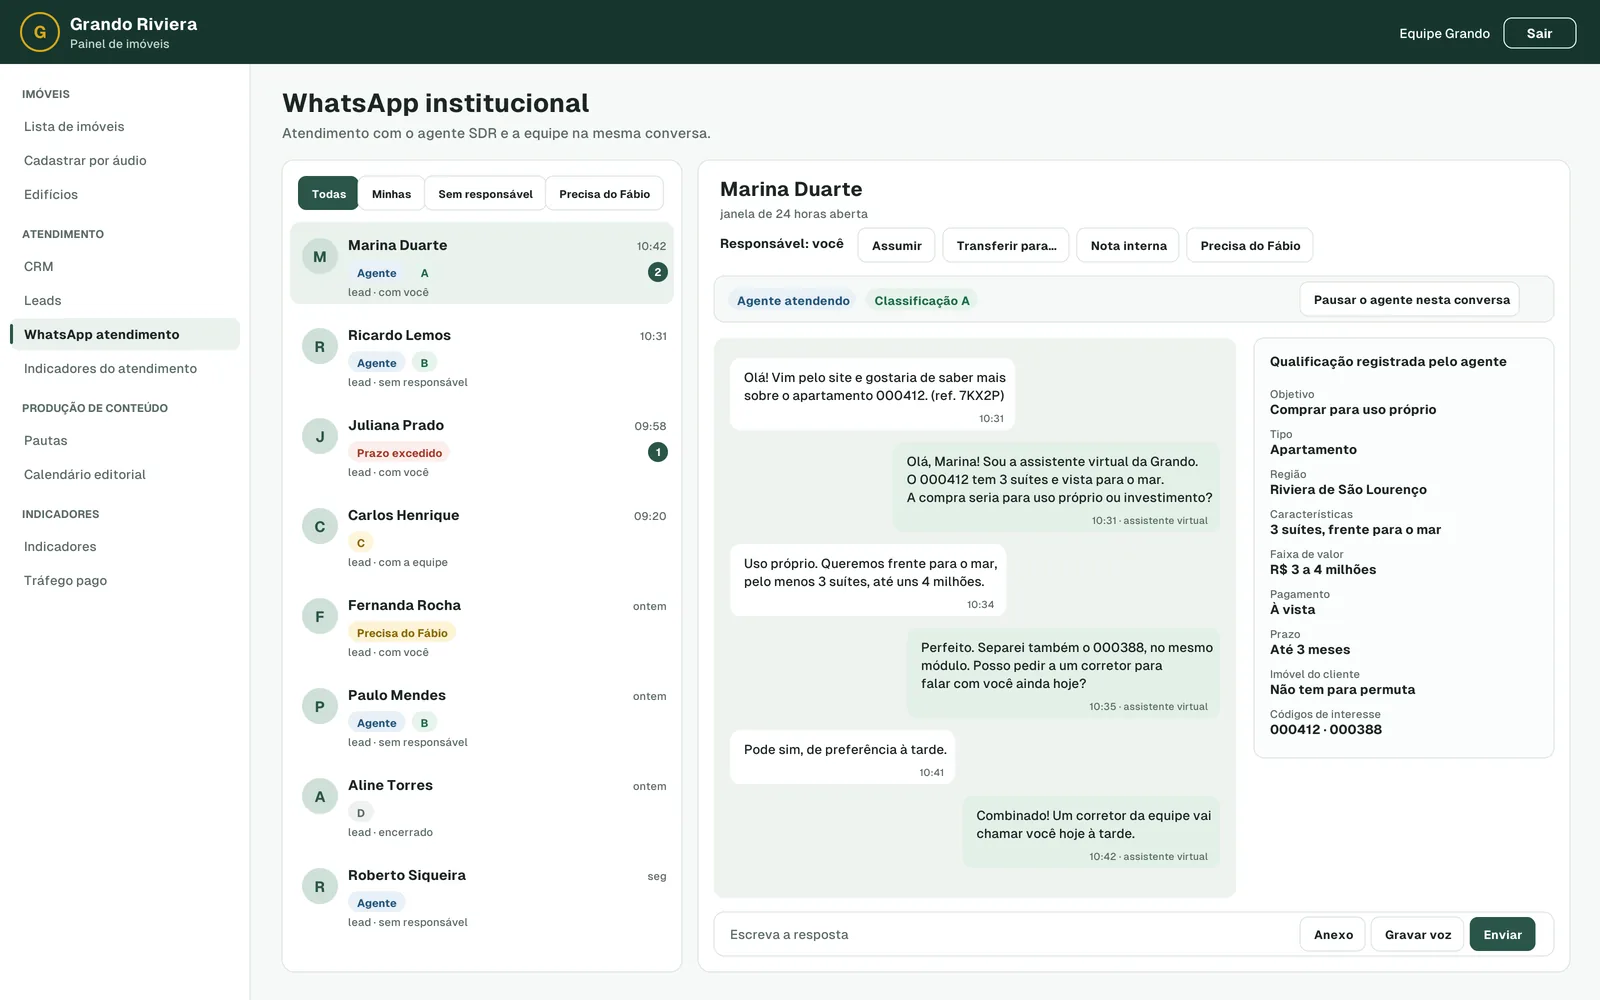Click Aline Torres avatar A
This screenshot has height=1000, width=1600.
[x=320, y=797]
